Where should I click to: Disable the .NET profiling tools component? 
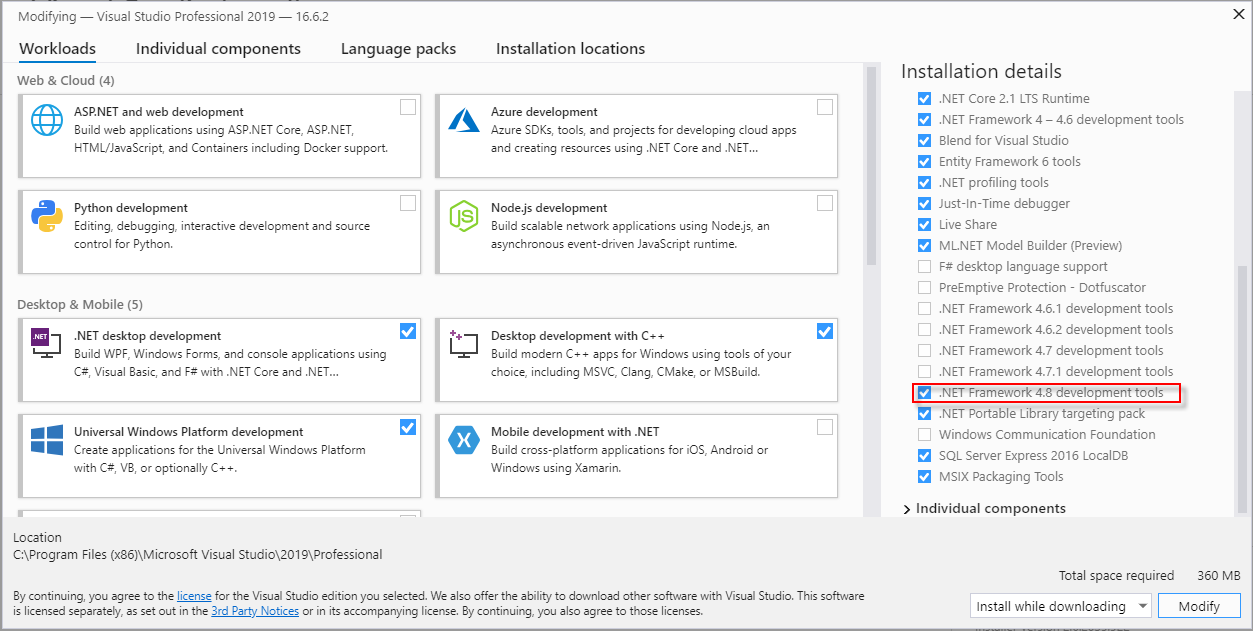point(924,182)
